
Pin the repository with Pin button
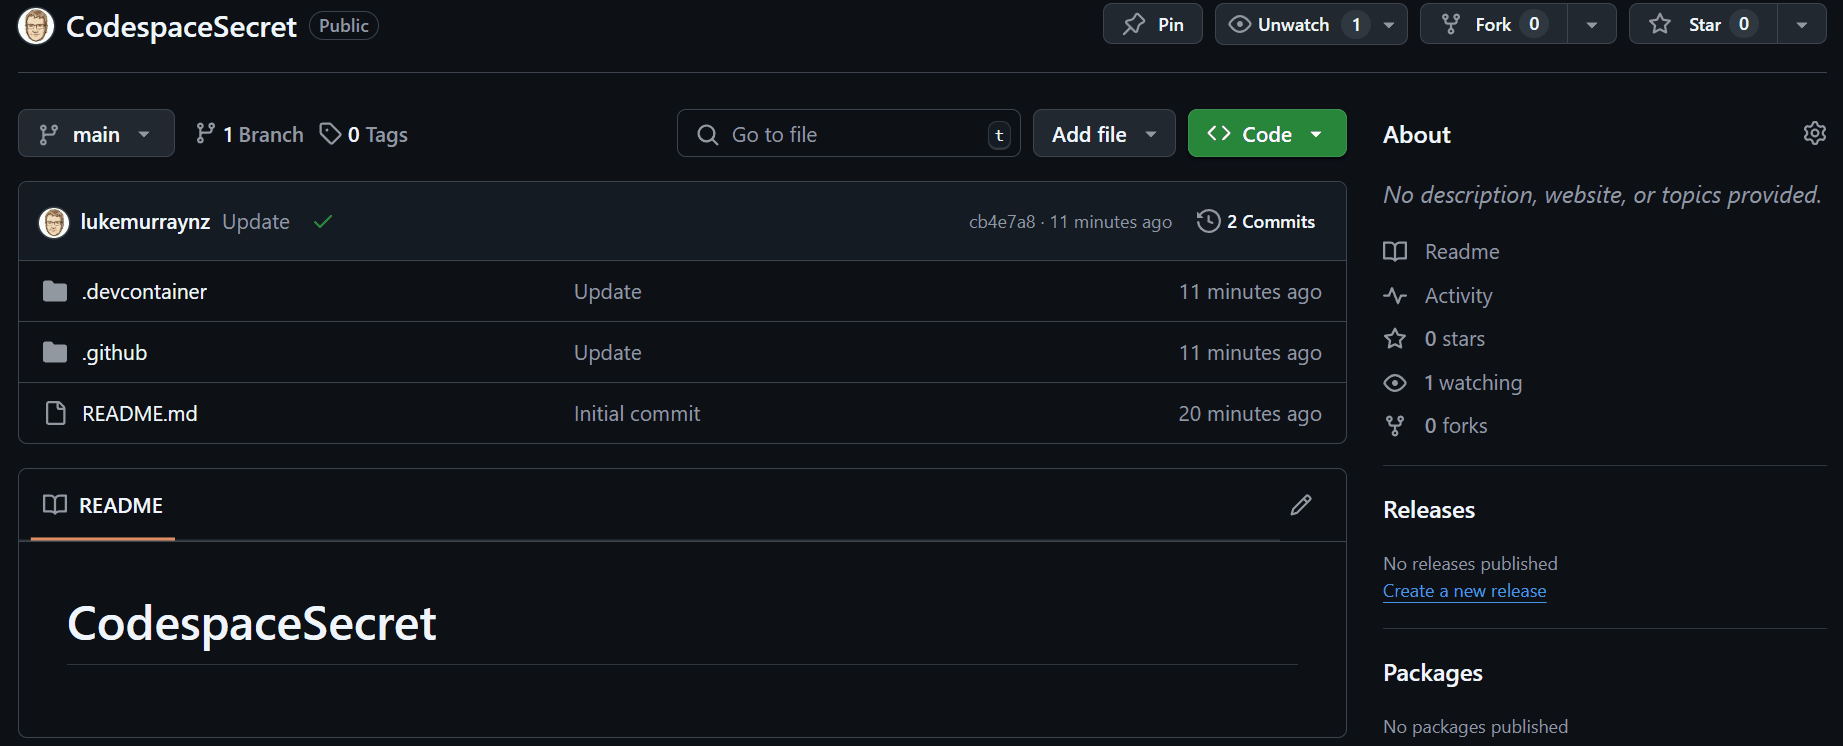pos(1153,25)
